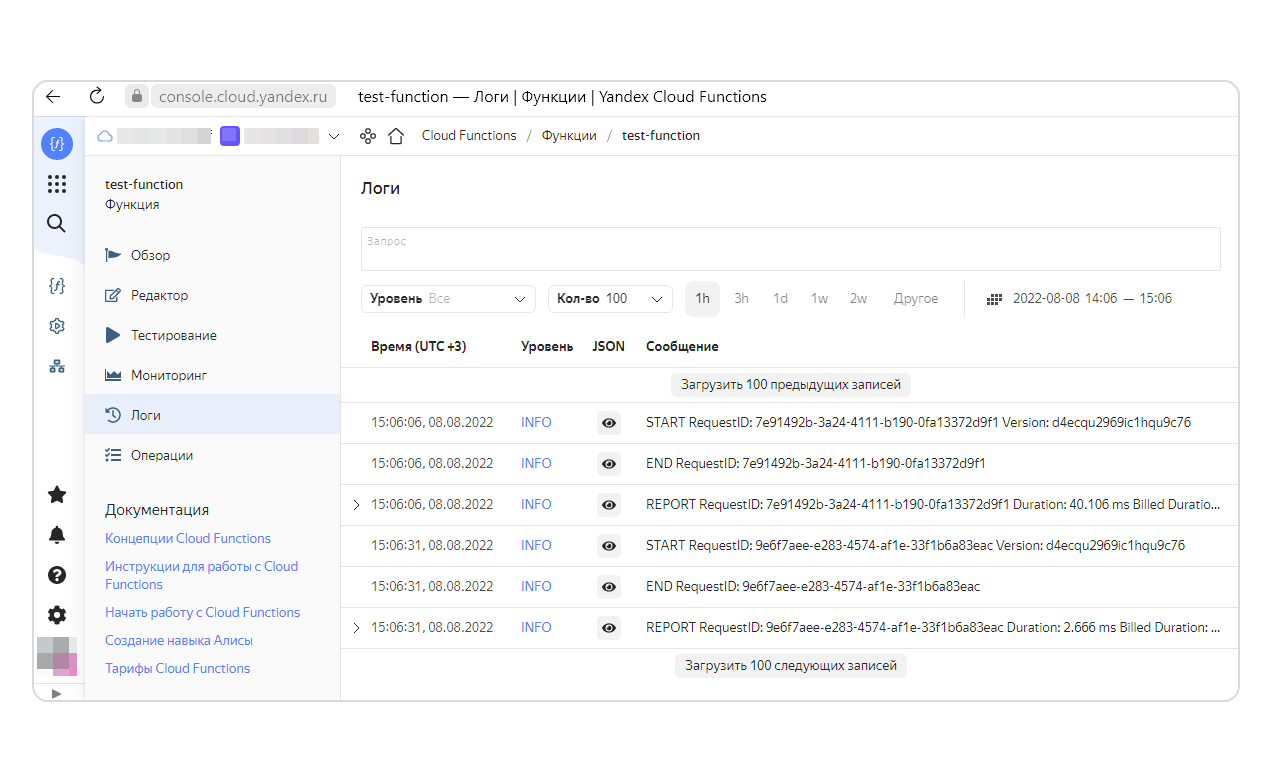
Task: Open the Операции section
Action: pyautogui.click(x=212, y=455)
